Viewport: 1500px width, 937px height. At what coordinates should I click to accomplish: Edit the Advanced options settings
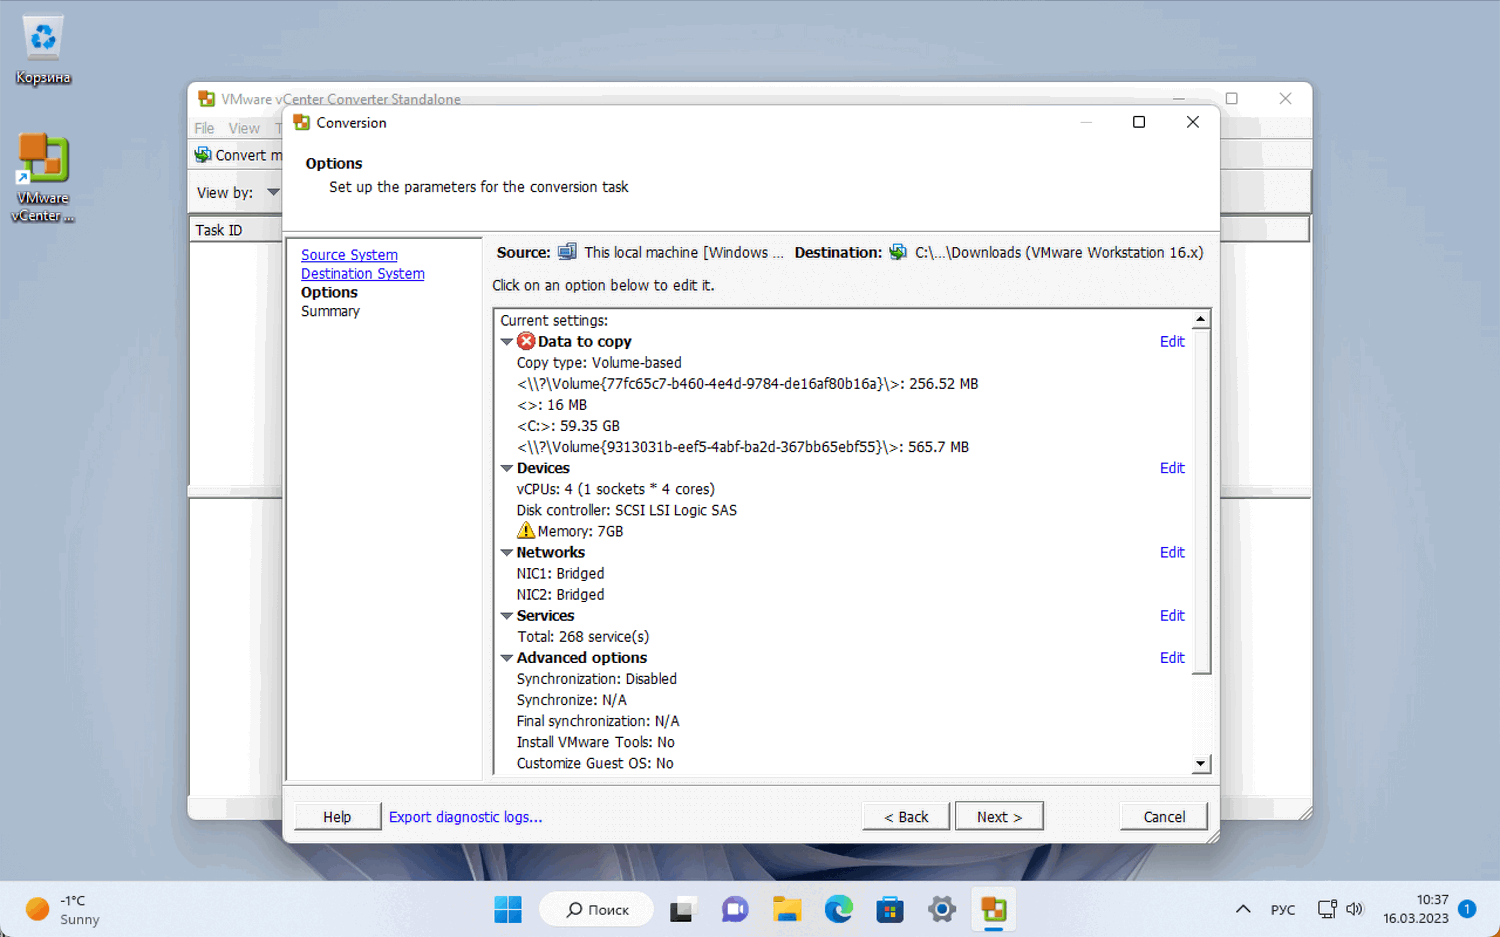click(x=1172, y=658)
